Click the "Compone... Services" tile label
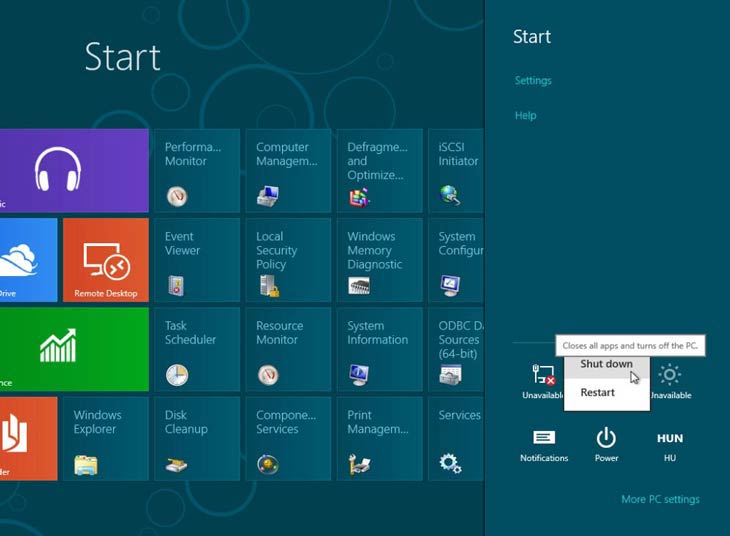Screen dimensions: 730x536 tap(286, 422)
